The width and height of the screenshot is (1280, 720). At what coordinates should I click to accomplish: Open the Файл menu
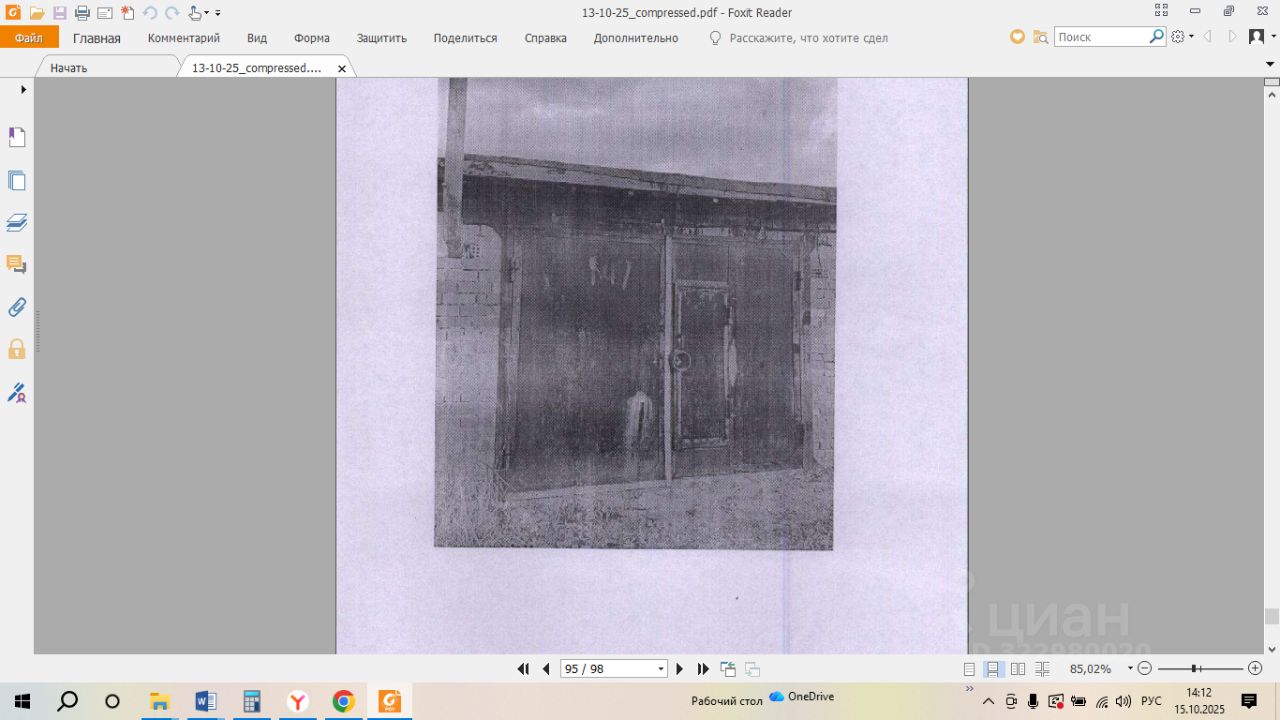pos(29,38)
